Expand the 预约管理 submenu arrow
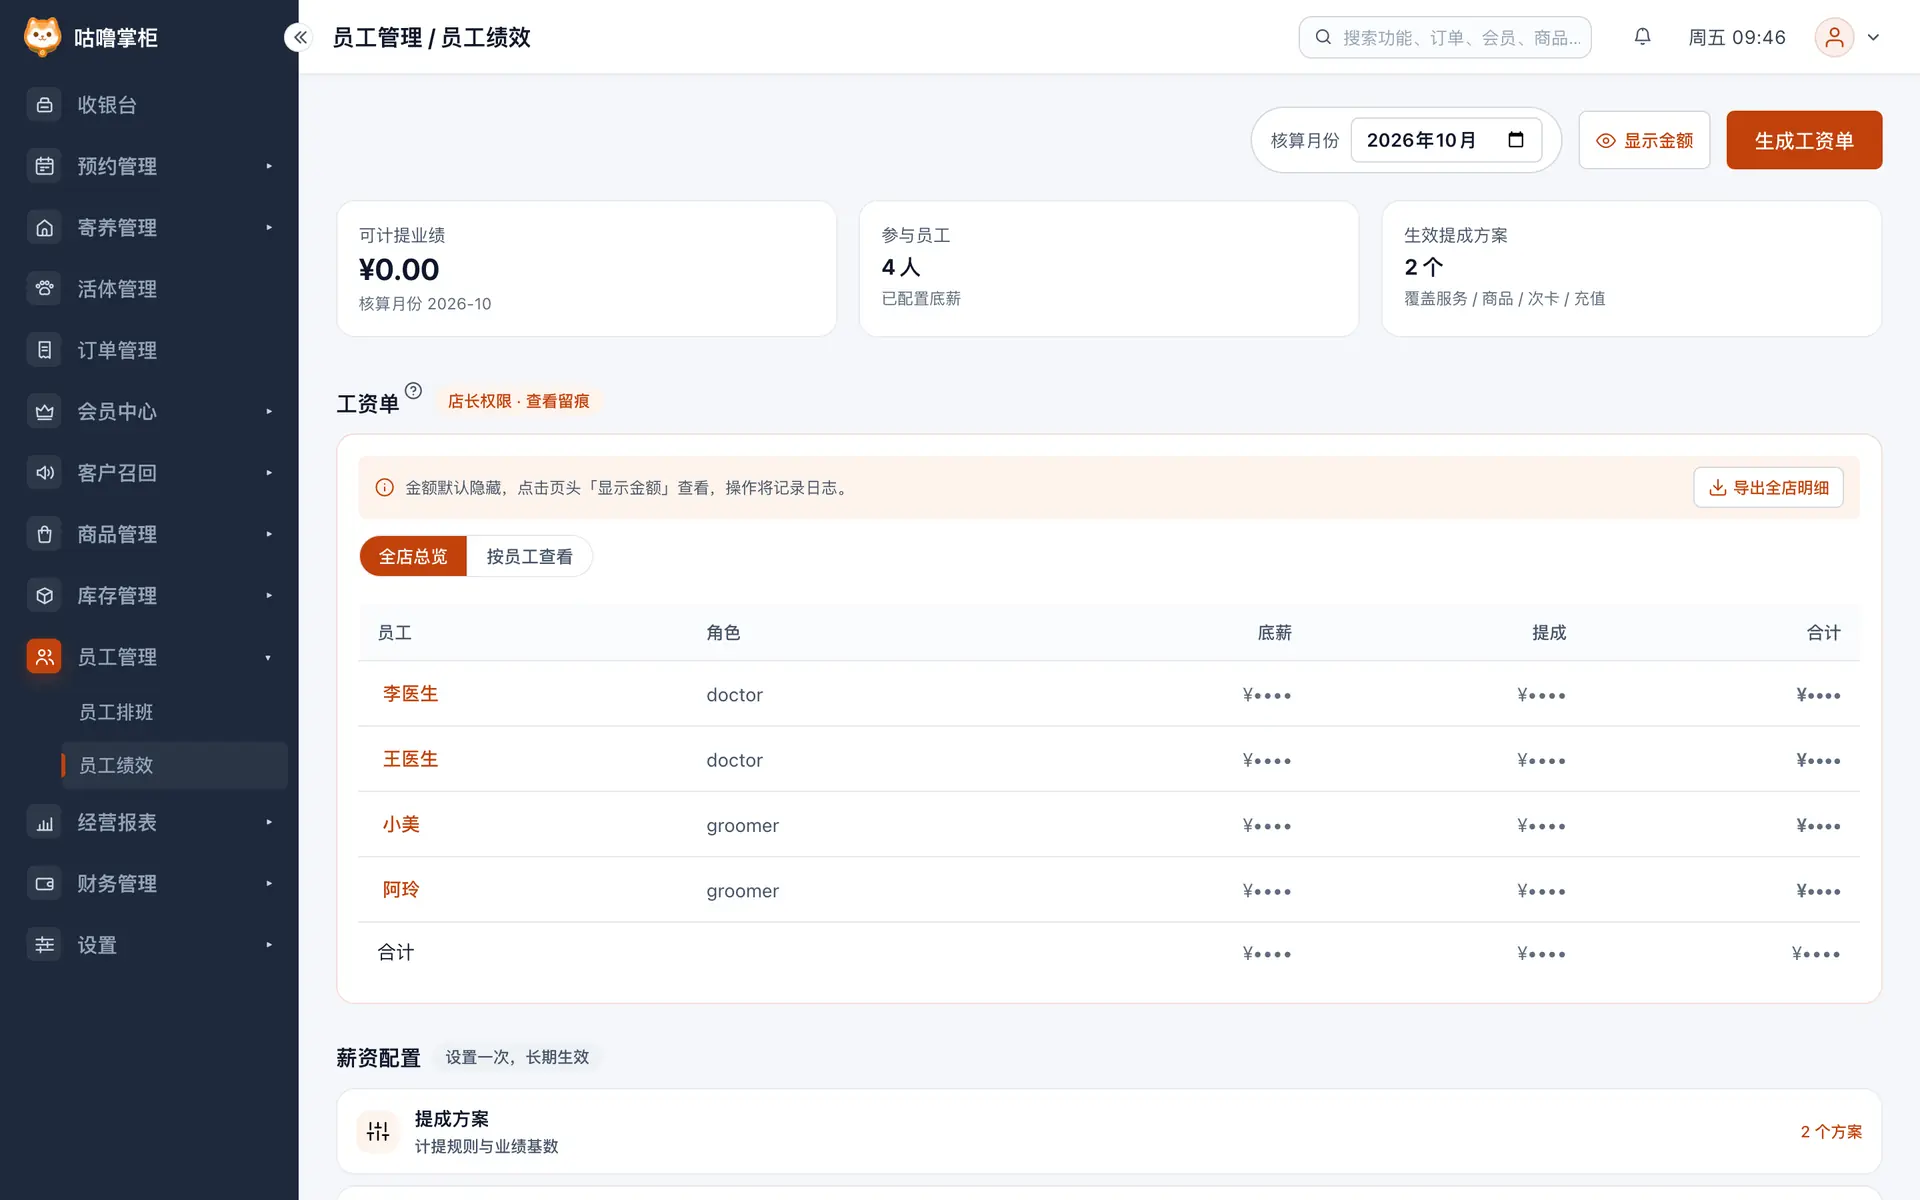Image resolution: width=1920 pixels, height=1200 pixels. [269, 166]
